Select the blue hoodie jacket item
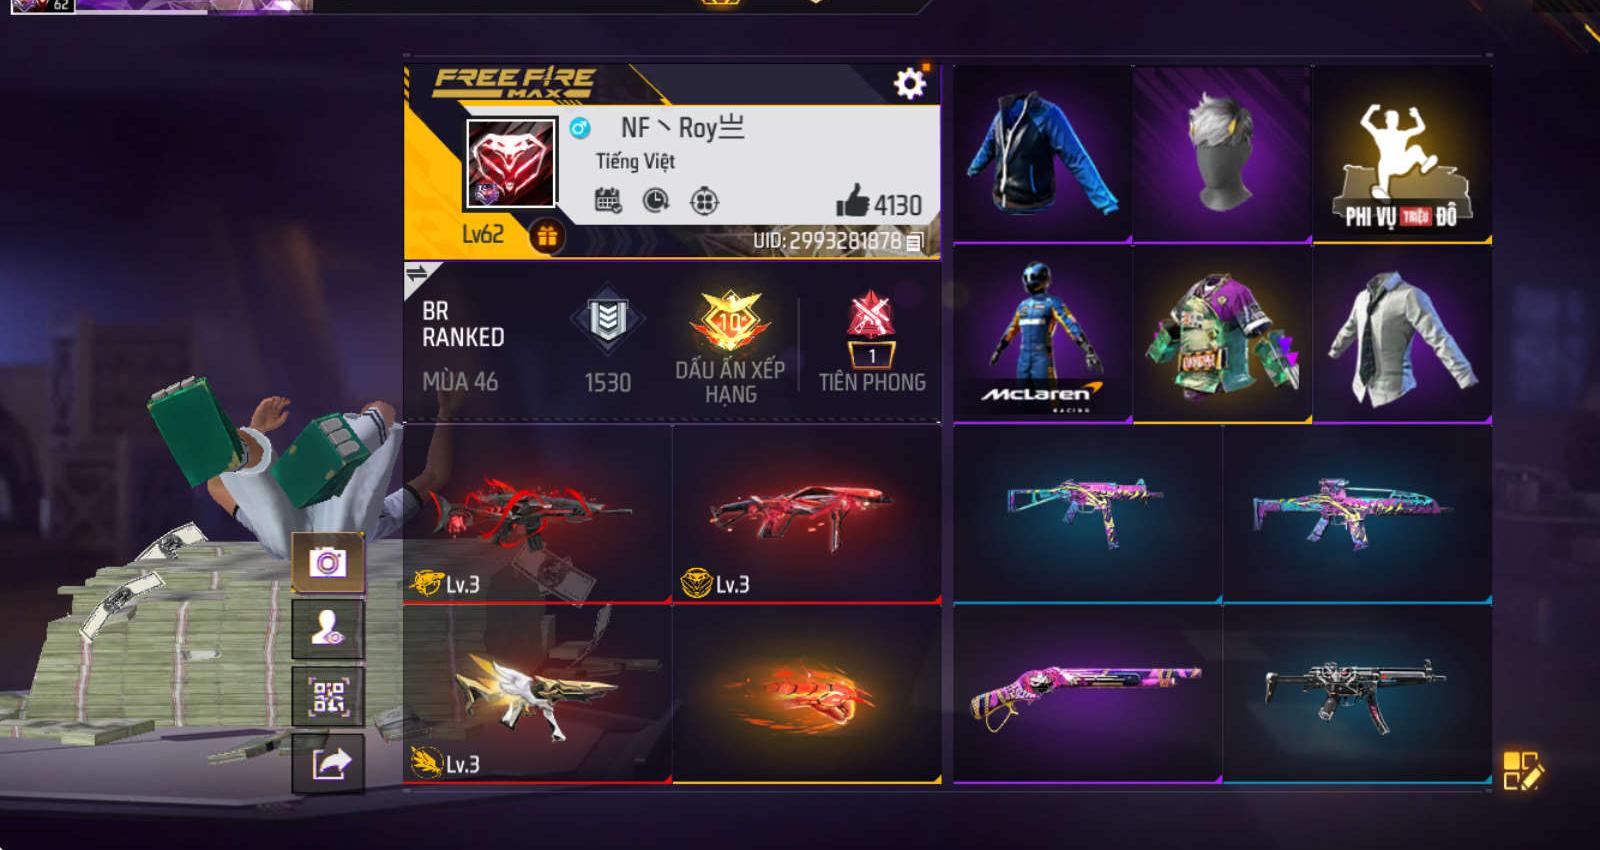 pyautogui.click(x=1042, y=154)
